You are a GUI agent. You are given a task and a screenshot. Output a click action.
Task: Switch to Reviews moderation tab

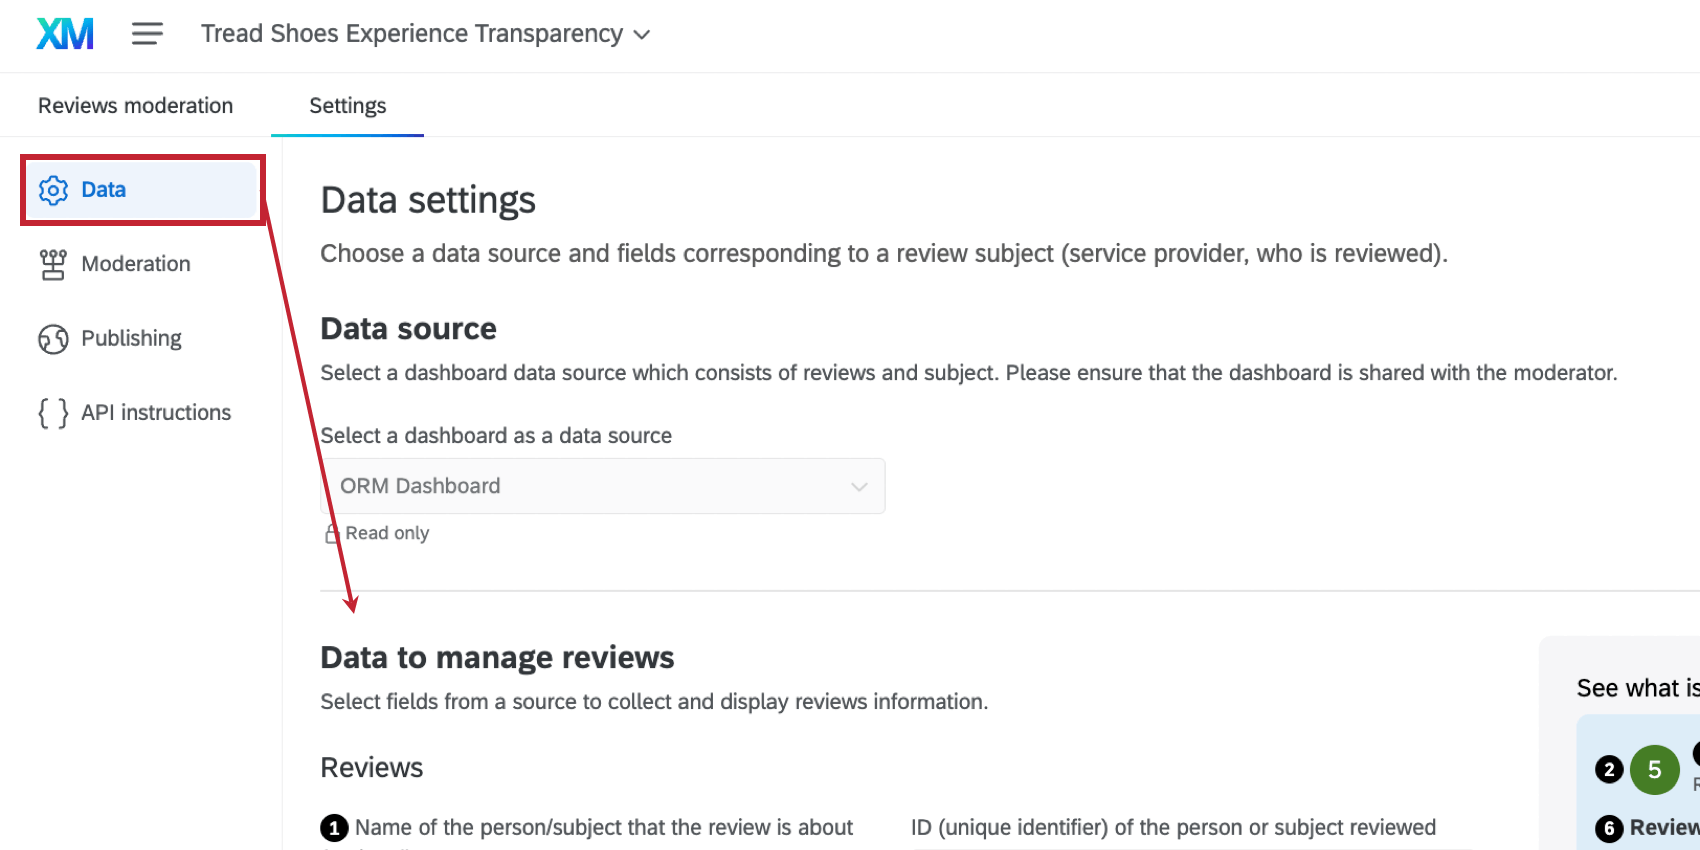coord(135,106)
